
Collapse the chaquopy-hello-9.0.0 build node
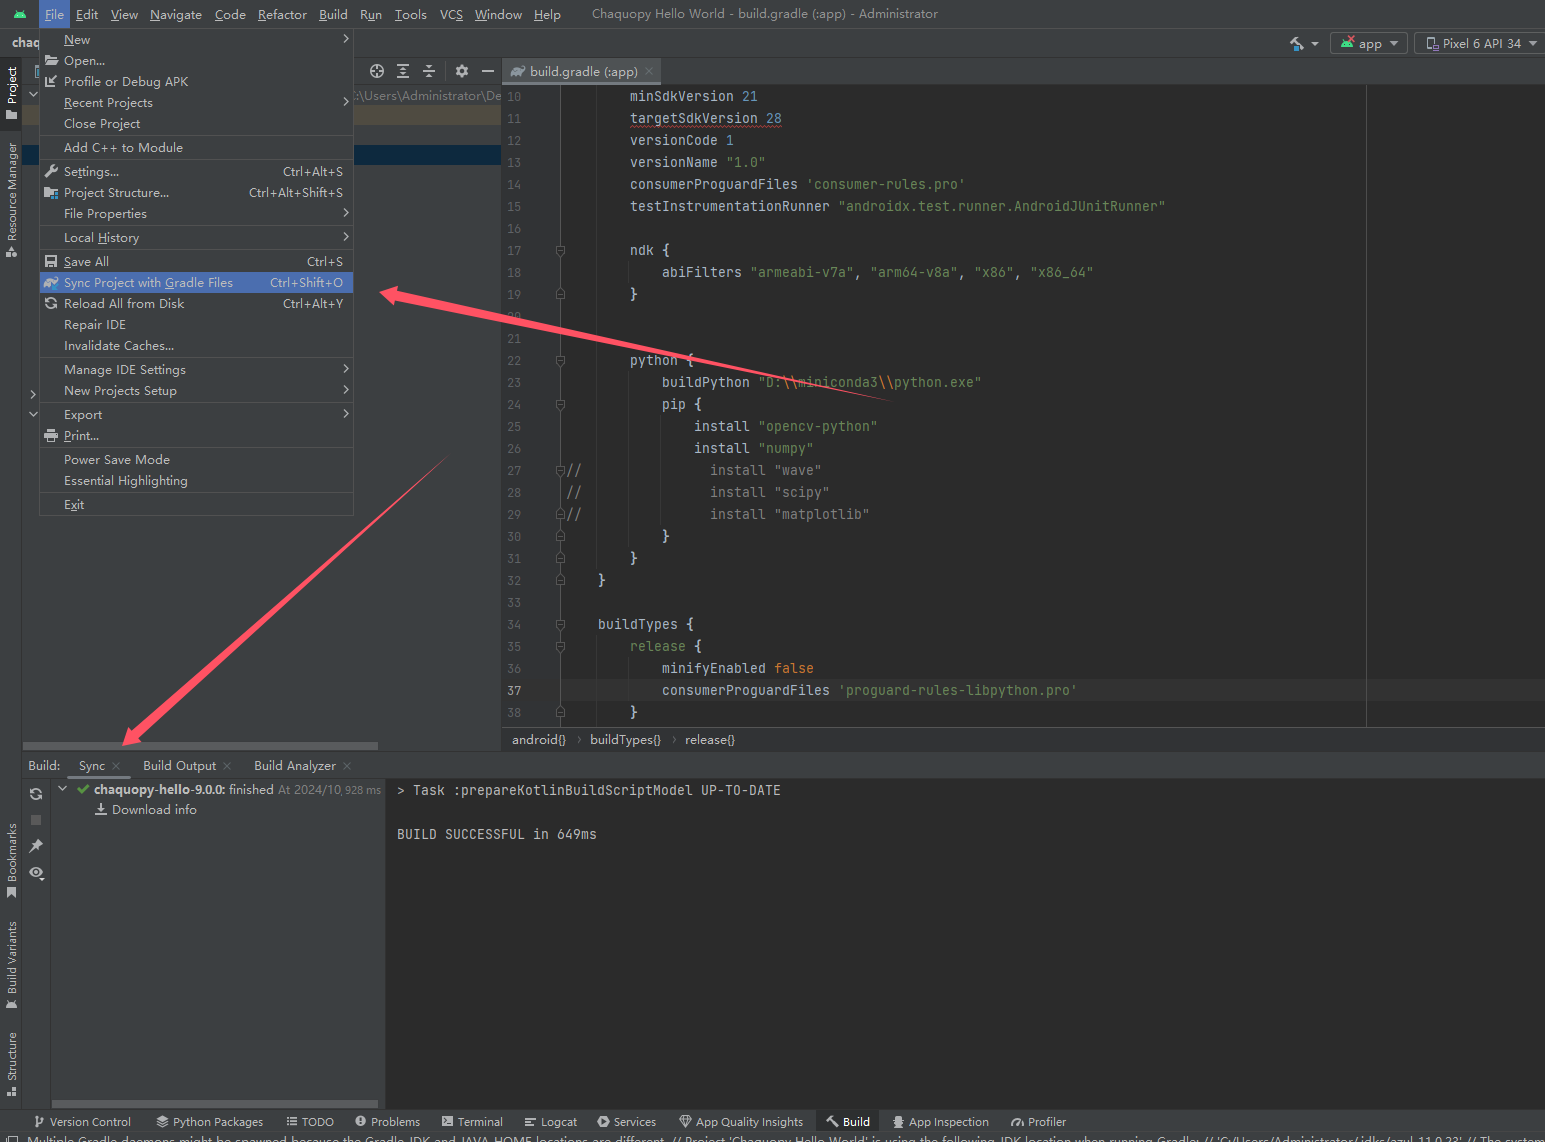(x=62, y=788)
